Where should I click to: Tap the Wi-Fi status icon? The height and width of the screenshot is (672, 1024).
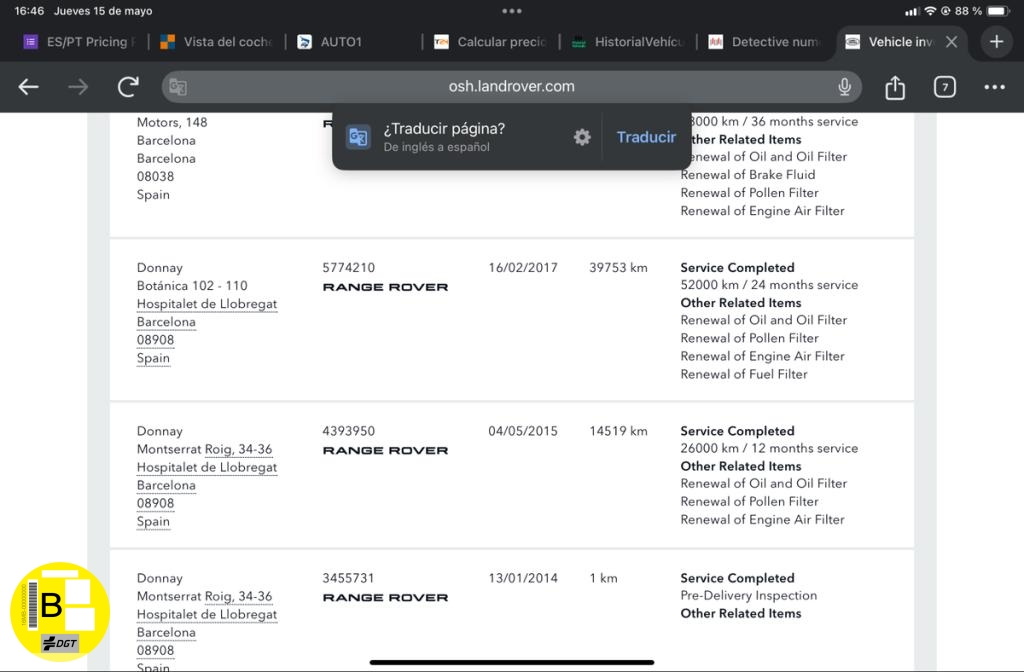(931, 11)
